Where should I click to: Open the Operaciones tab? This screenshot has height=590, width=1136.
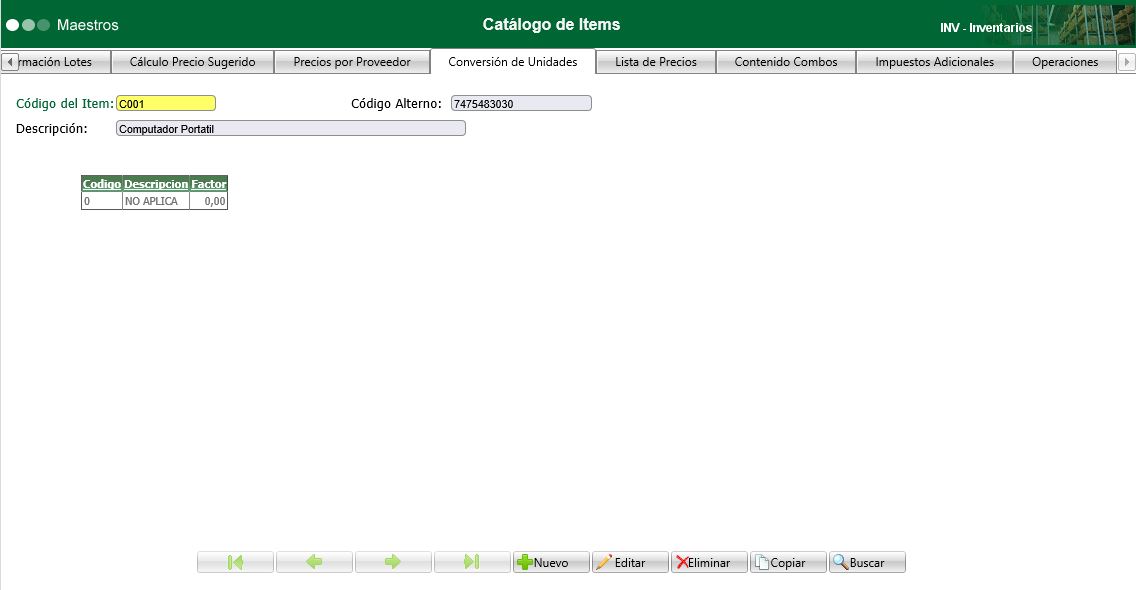(1064, 61)
